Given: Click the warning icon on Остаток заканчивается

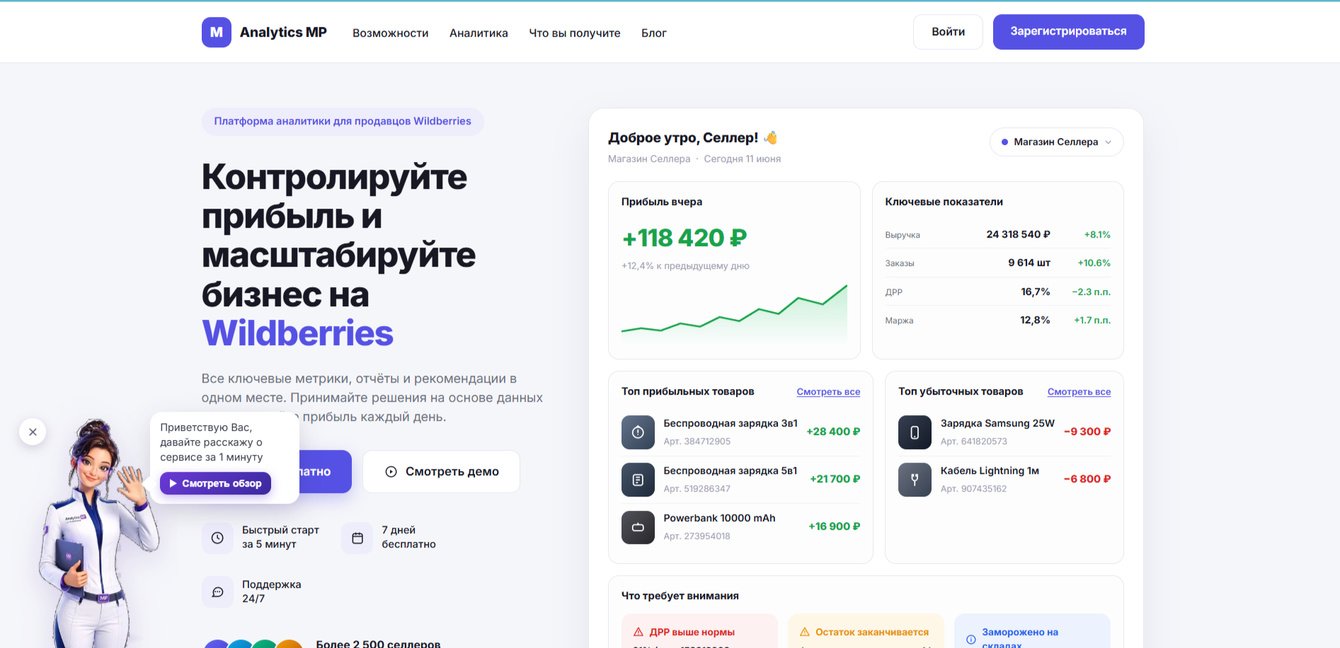Looking at the screenshot, I should click(x=804, y=632).
